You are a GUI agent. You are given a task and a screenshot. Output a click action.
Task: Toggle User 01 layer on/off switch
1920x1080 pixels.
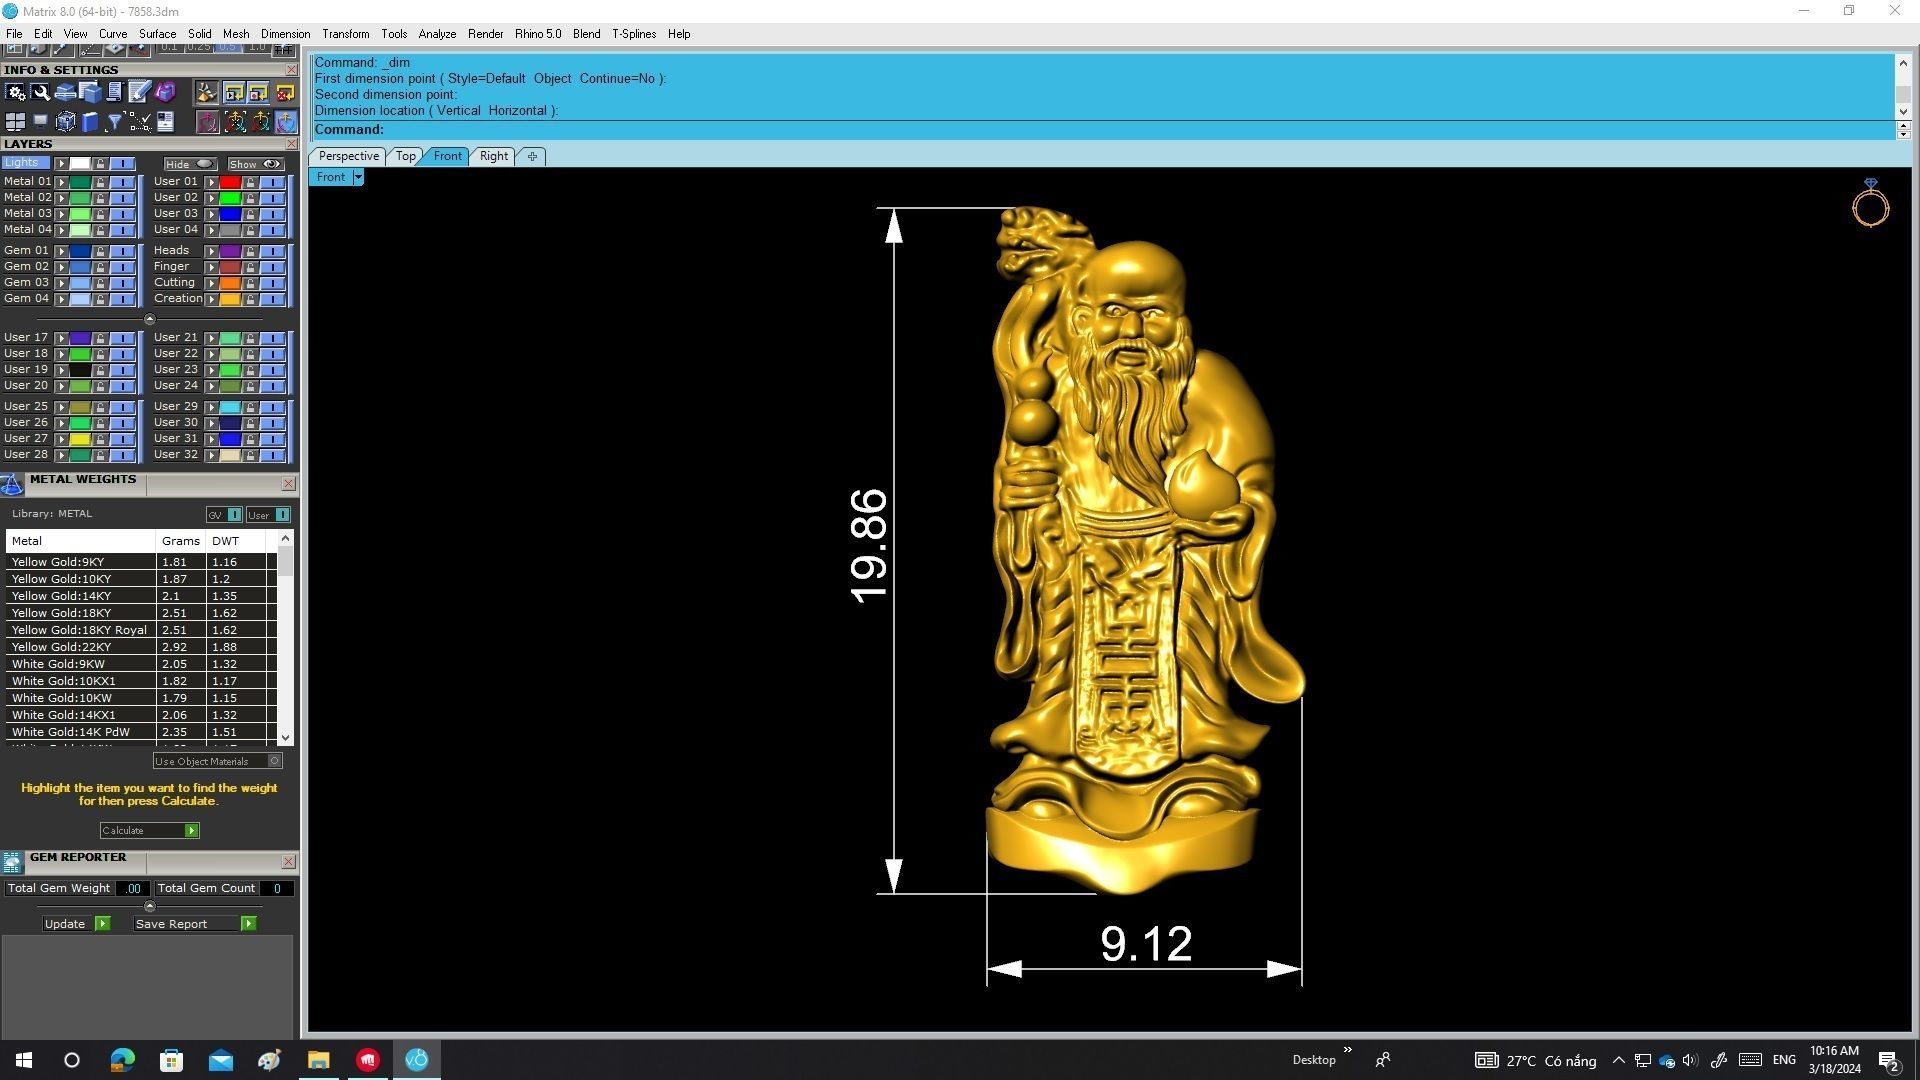(272, 183)
